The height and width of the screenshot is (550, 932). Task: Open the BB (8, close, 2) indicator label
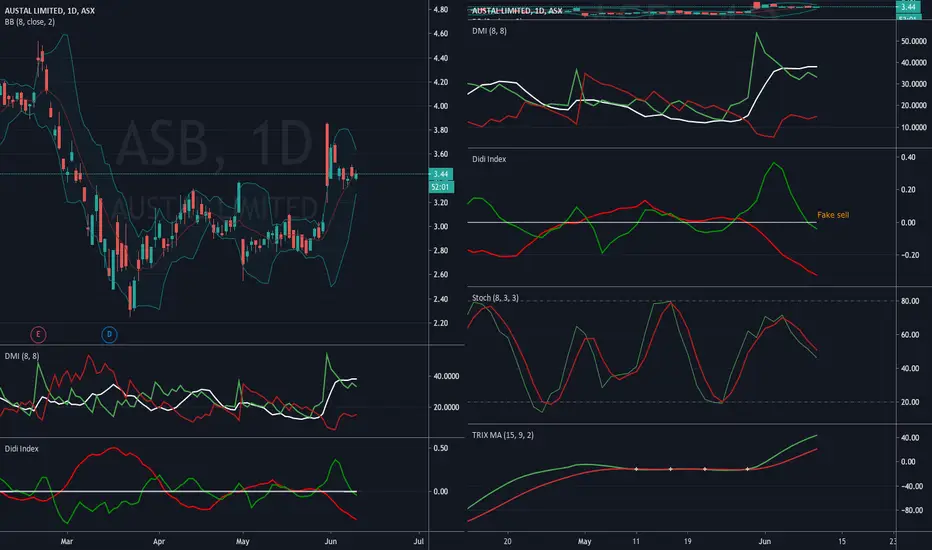coord(30,22)
